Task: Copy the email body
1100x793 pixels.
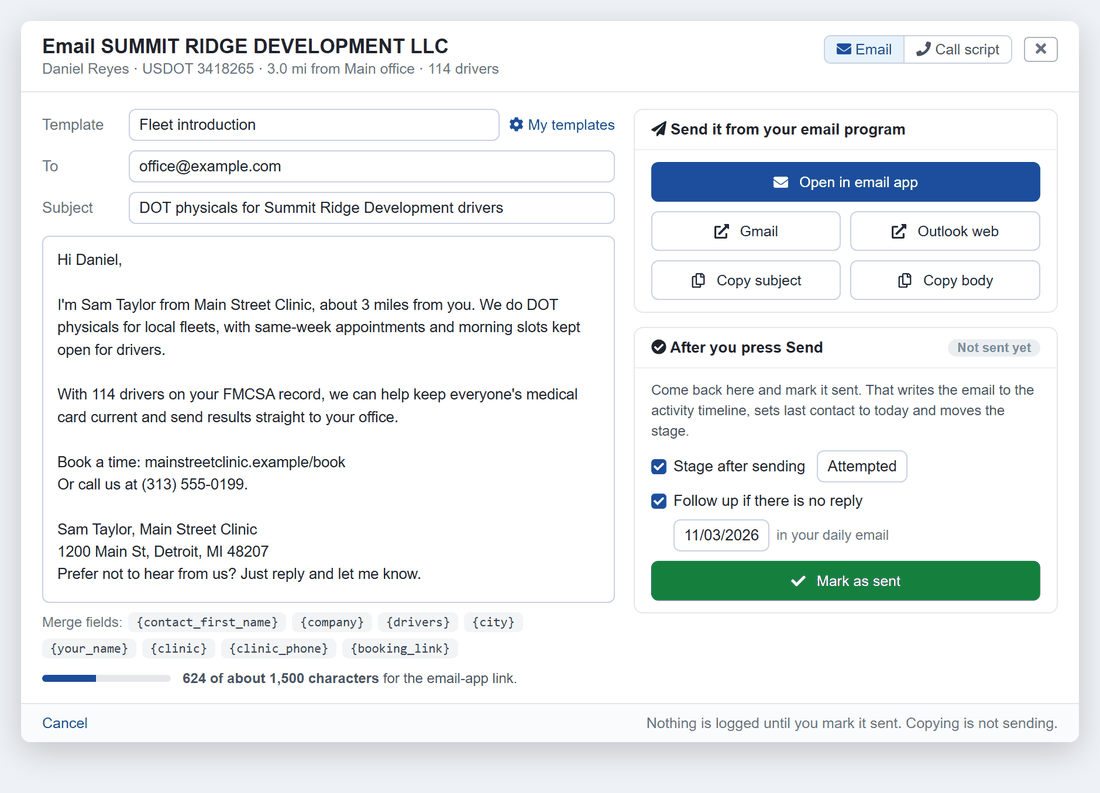Action: [x=945, y=280]
